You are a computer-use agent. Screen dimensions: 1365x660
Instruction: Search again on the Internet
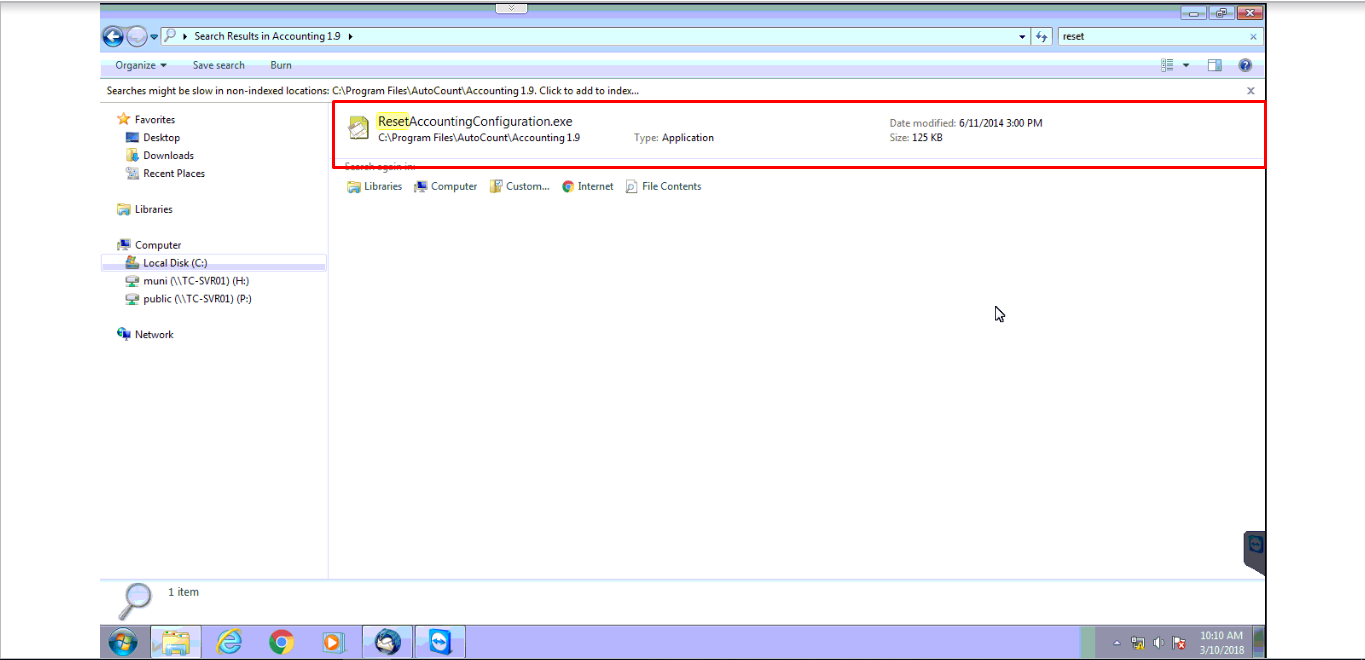click(588, 187)
